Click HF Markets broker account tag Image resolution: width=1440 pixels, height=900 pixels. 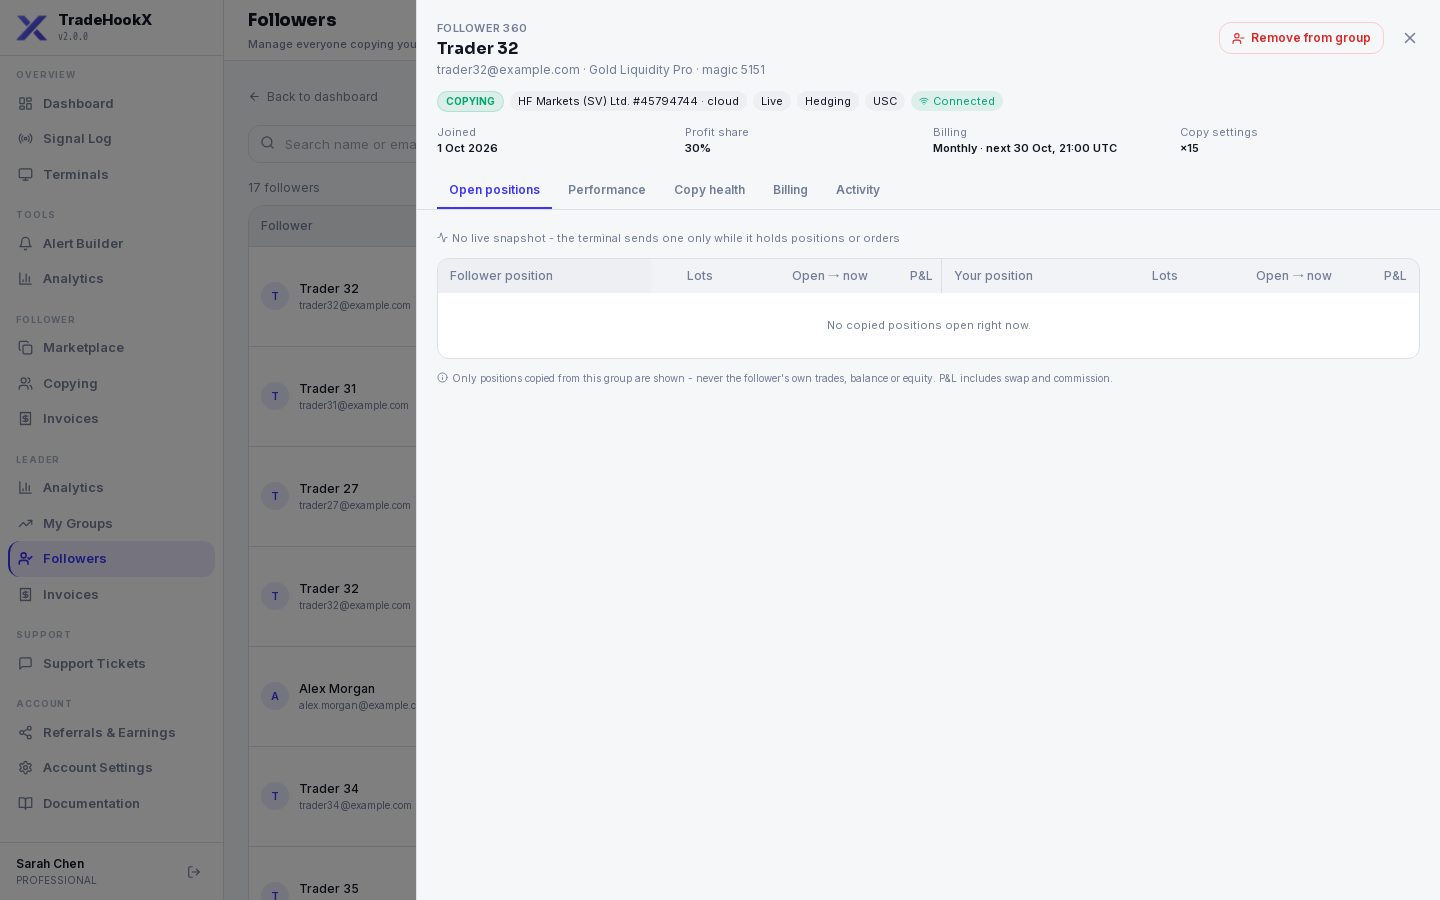[x=628, y=101]
